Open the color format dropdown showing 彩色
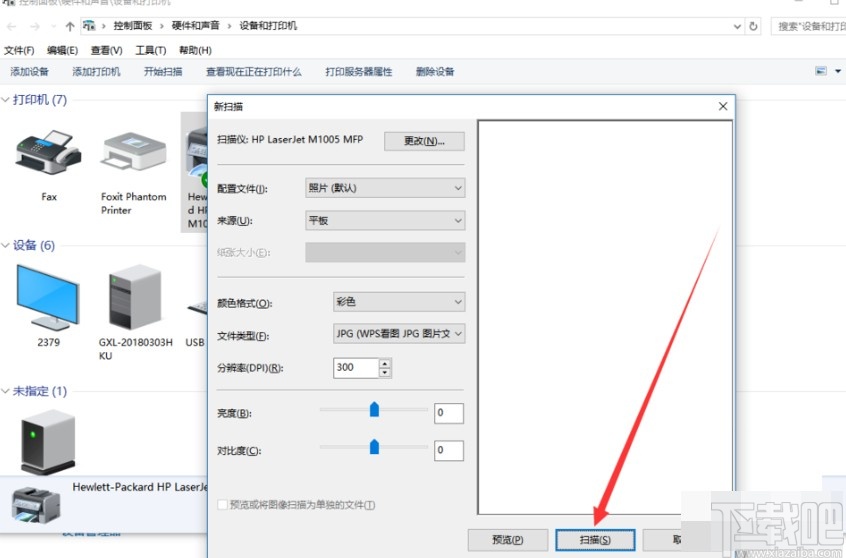 [x=399, y=302]
